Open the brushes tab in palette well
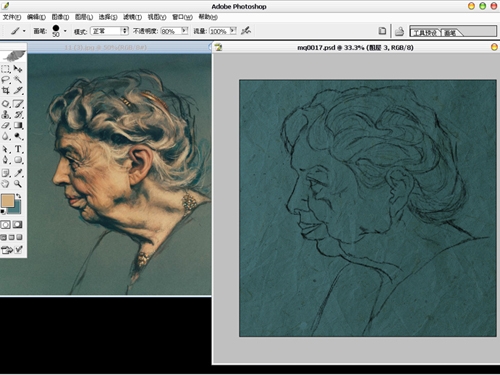 coord(451,33)
